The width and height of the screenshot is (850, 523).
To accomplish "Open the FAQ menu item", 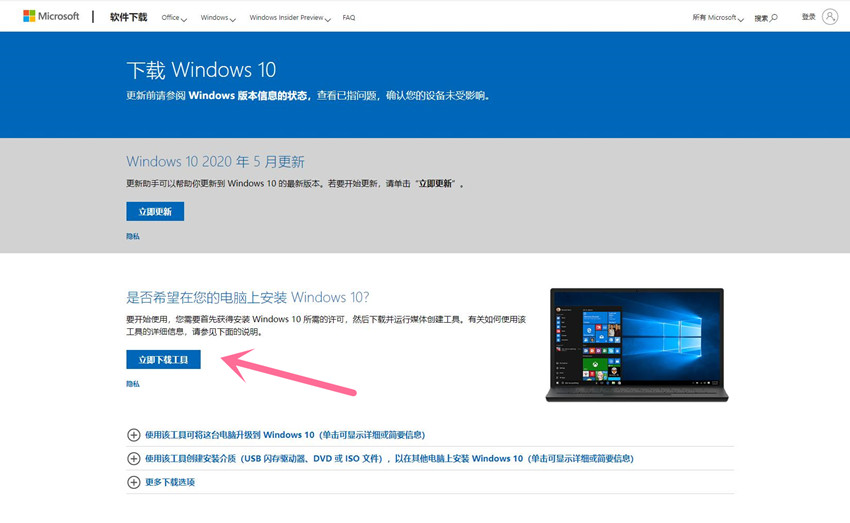I will click(349, 18).
